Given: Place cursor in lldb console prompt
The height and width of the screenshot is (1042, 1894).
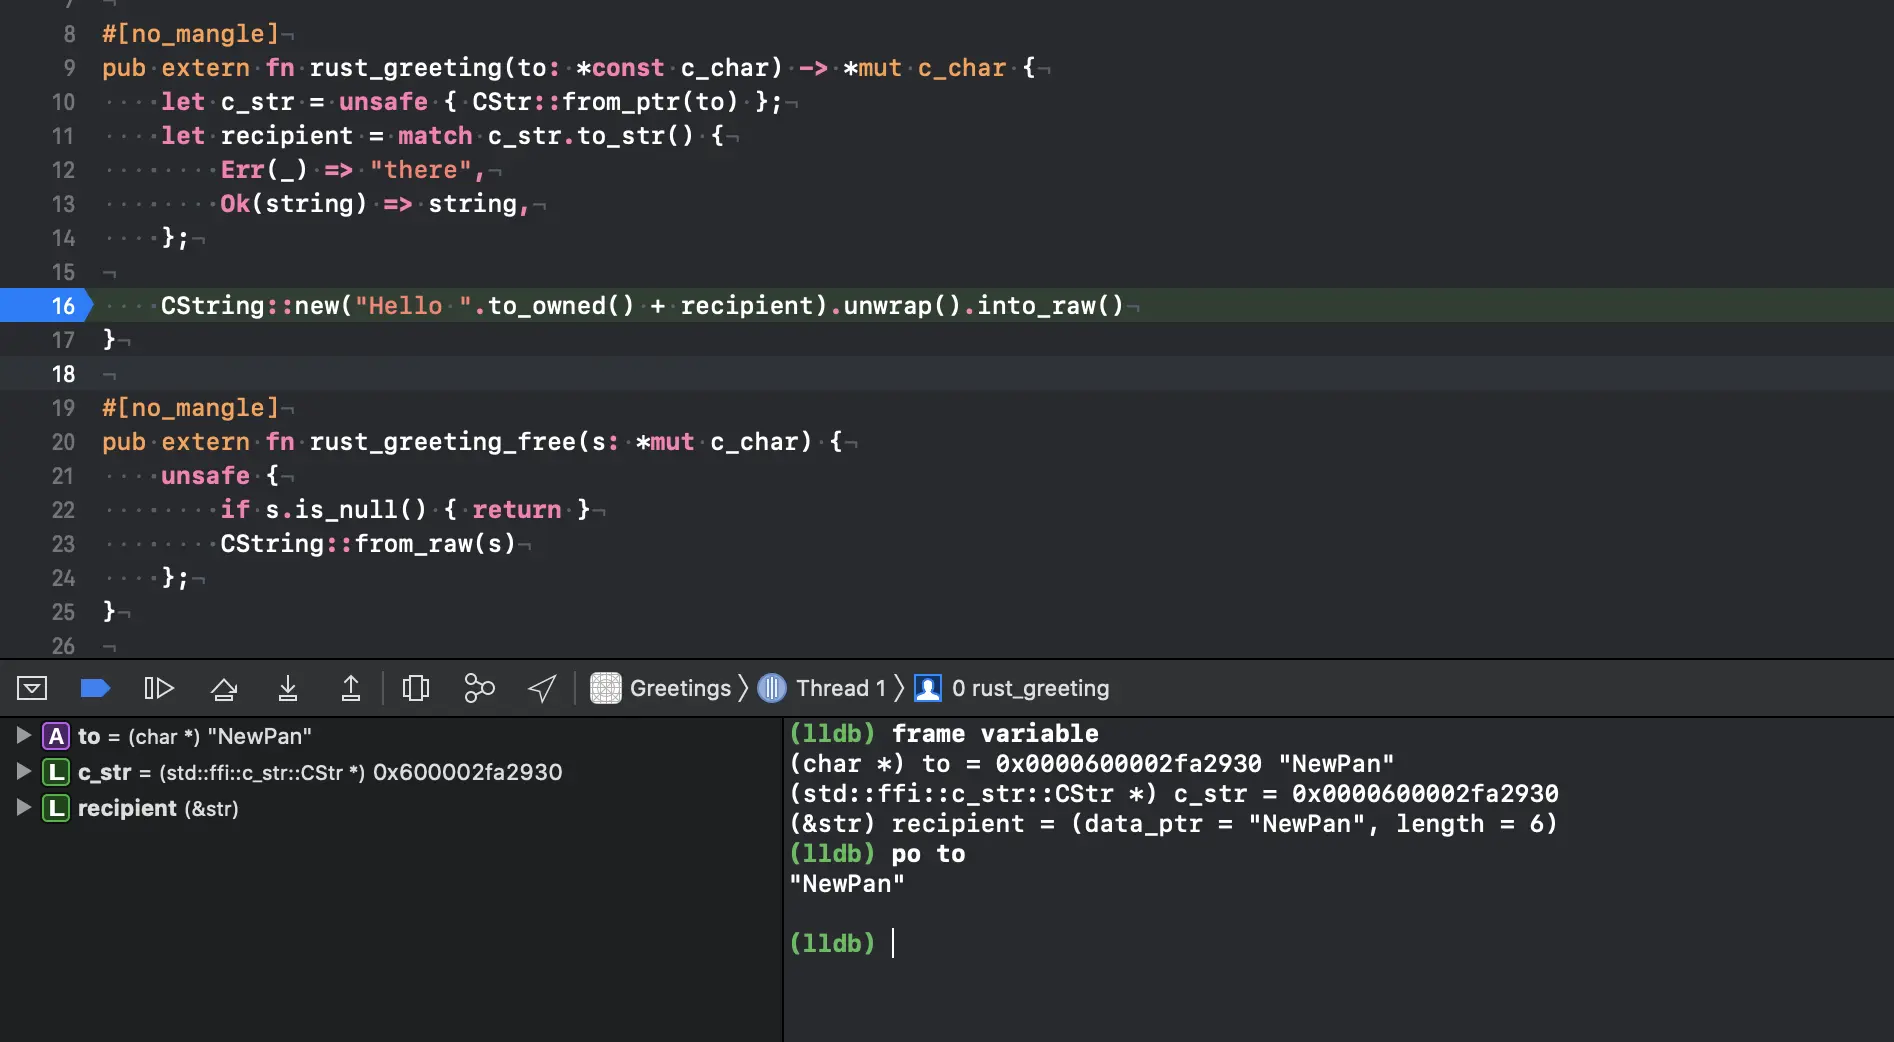Looking at the screenshot, I should click(x=893, y=943).
